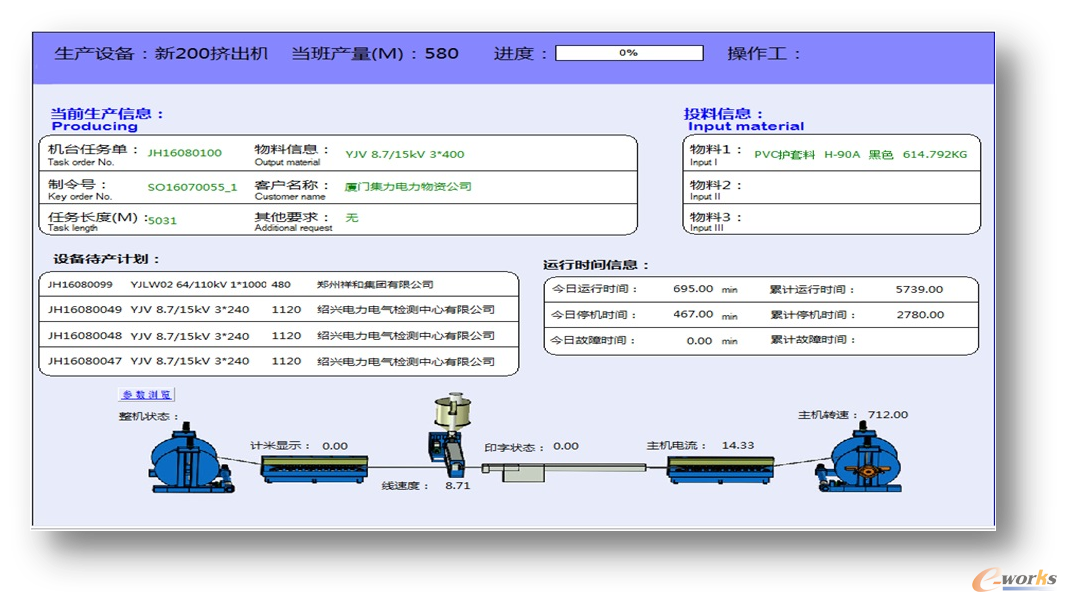Click the 新200挤出机 equipment name

(x=212, y=53)
